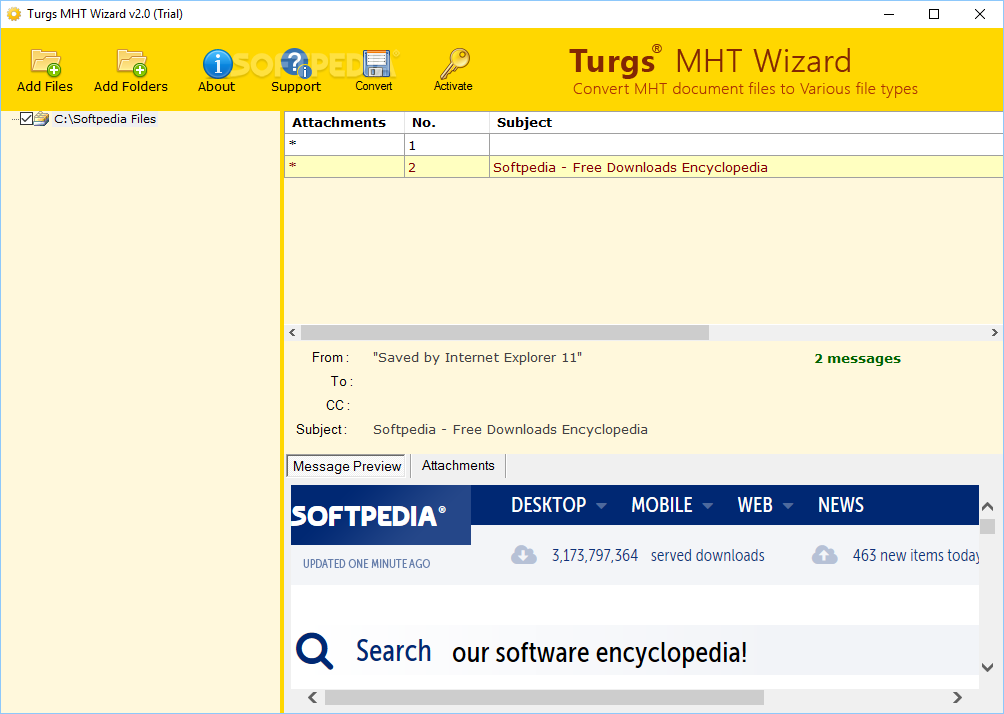The width and height of the screenshot is (1004, 714).
Task: Close the Turgs MHT Wizard window
Action: pos(980,14)
